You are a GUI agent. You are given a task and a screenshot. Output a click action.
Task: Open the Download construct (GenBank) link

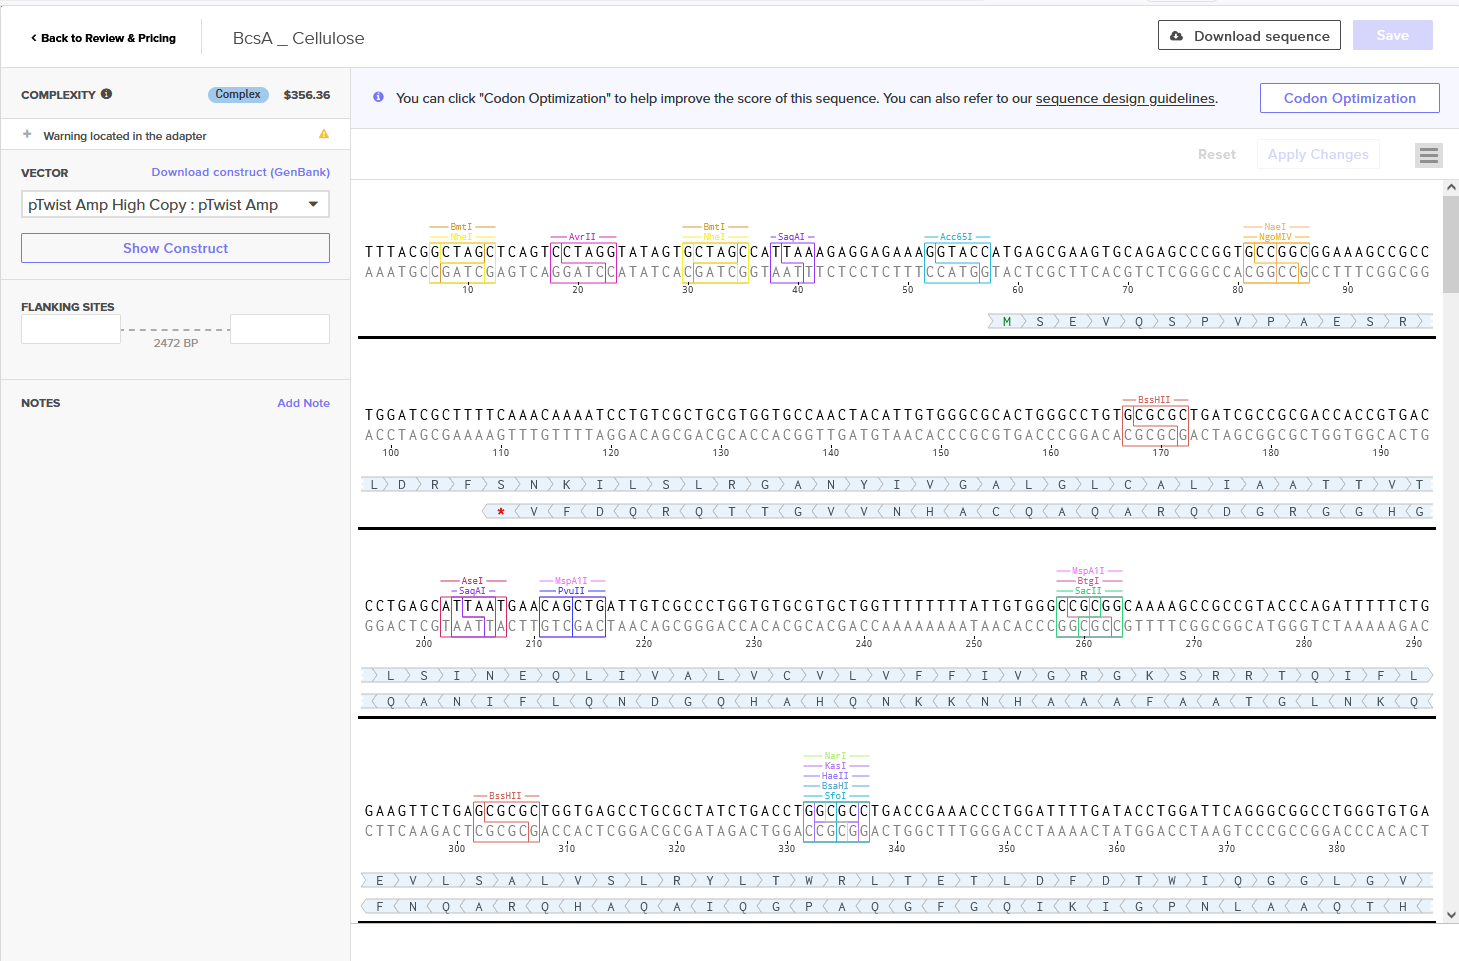(240, 172)
